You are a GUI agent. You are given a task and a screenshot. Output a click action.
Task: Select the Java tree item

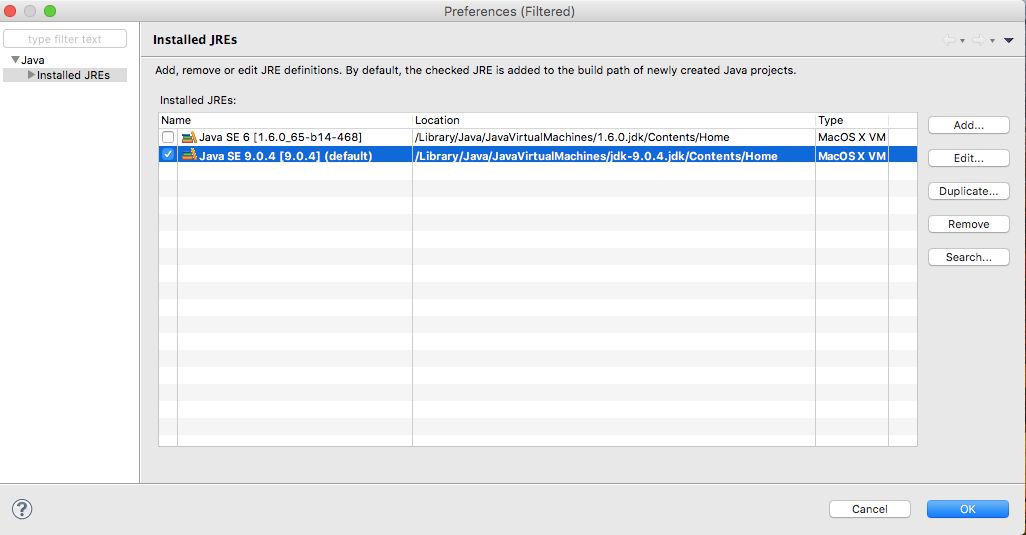point(33,60)
